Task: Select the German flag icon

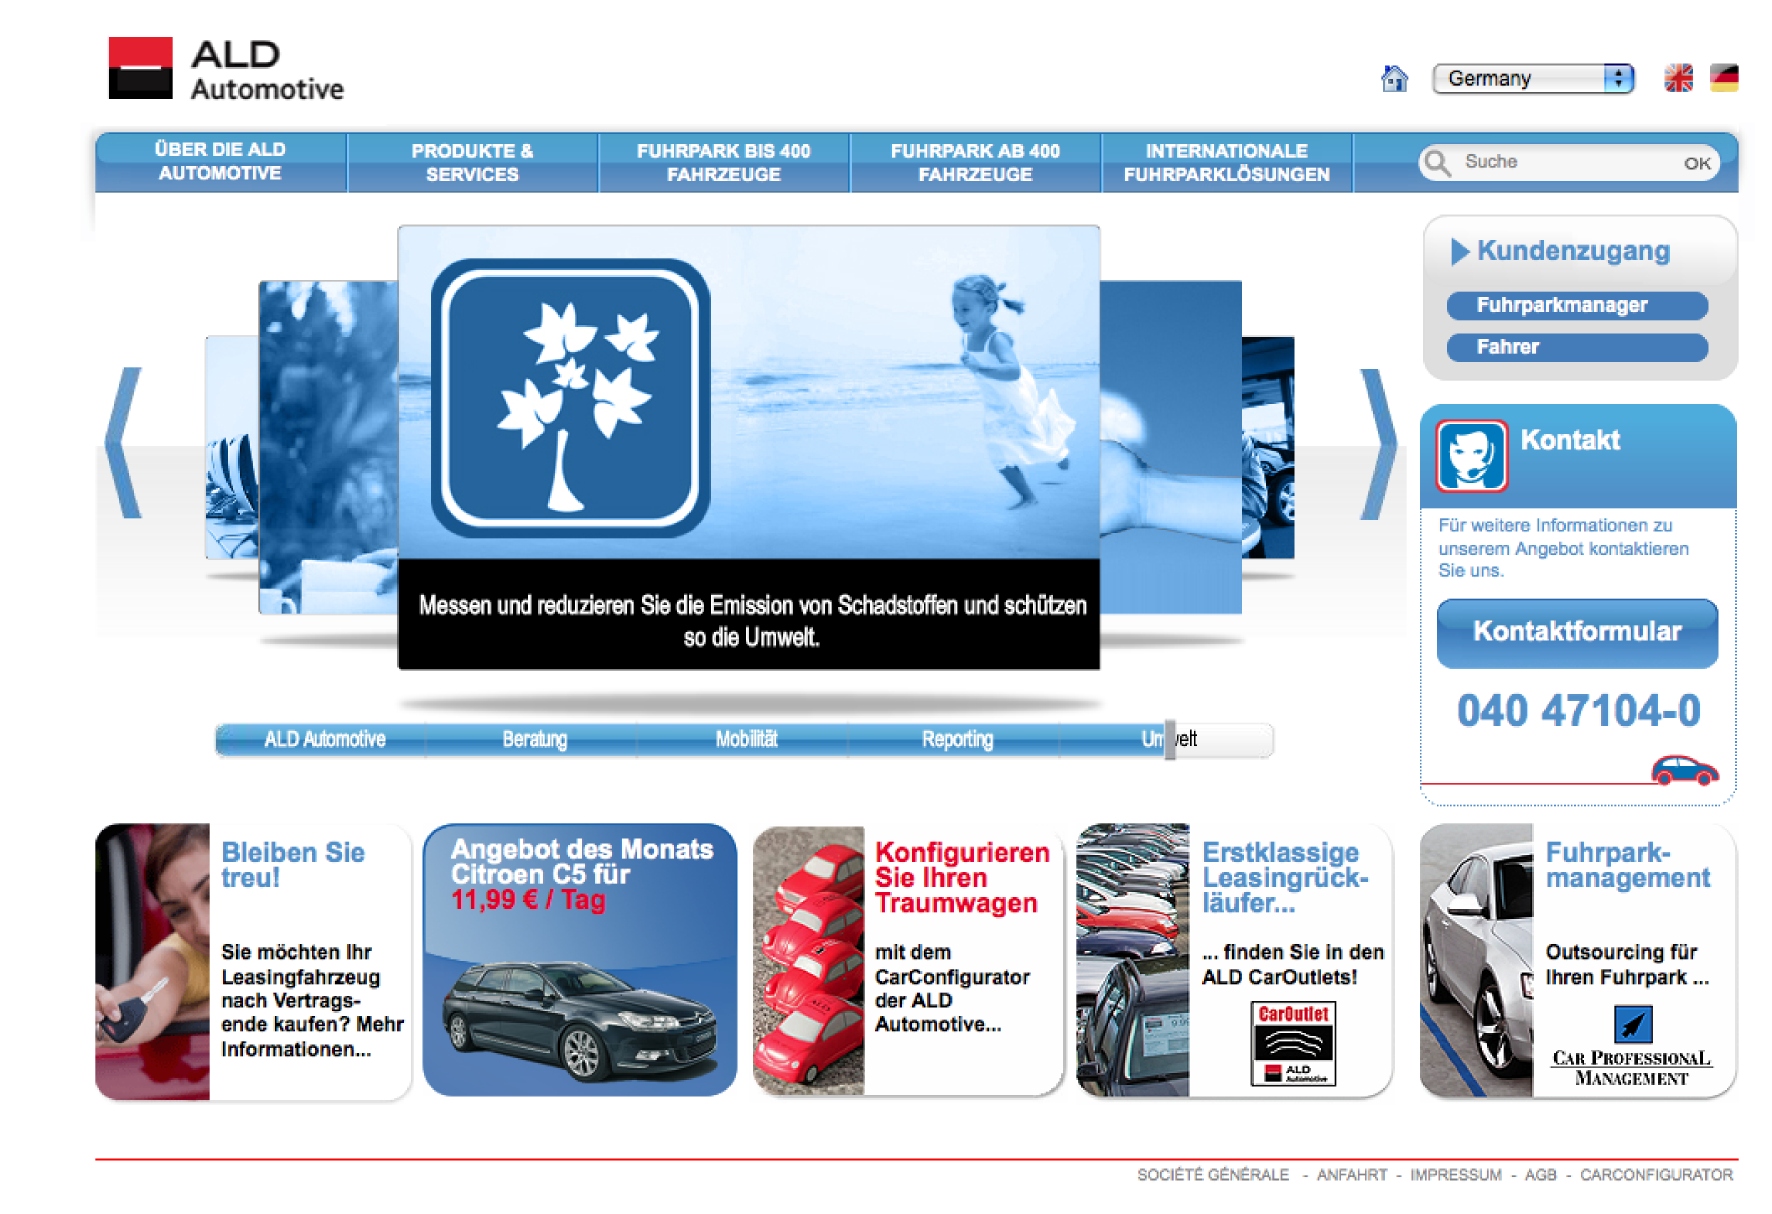Action: 1726,76
